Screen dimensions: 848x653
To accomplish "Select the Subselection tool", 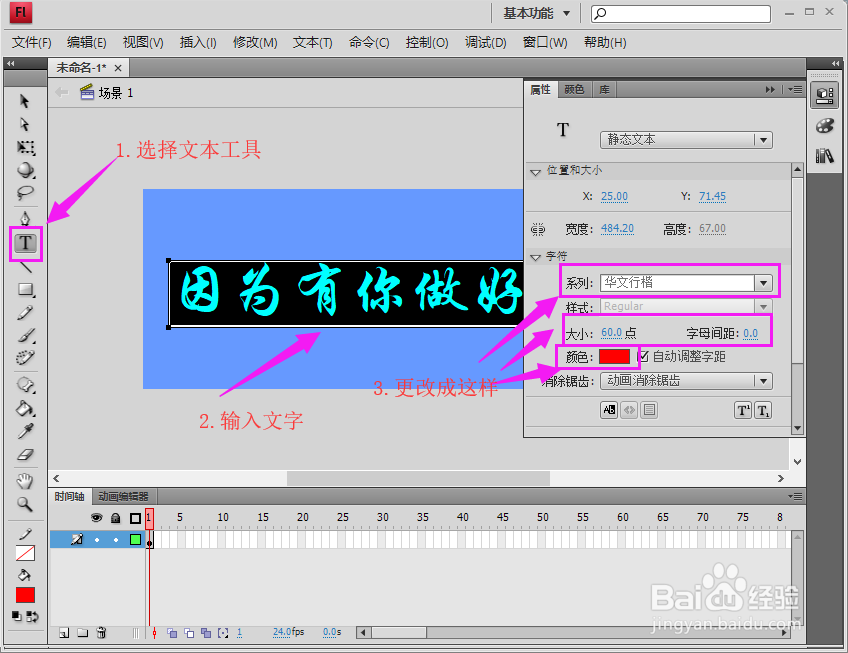I will pyautogui.click(x=24, y=124).
